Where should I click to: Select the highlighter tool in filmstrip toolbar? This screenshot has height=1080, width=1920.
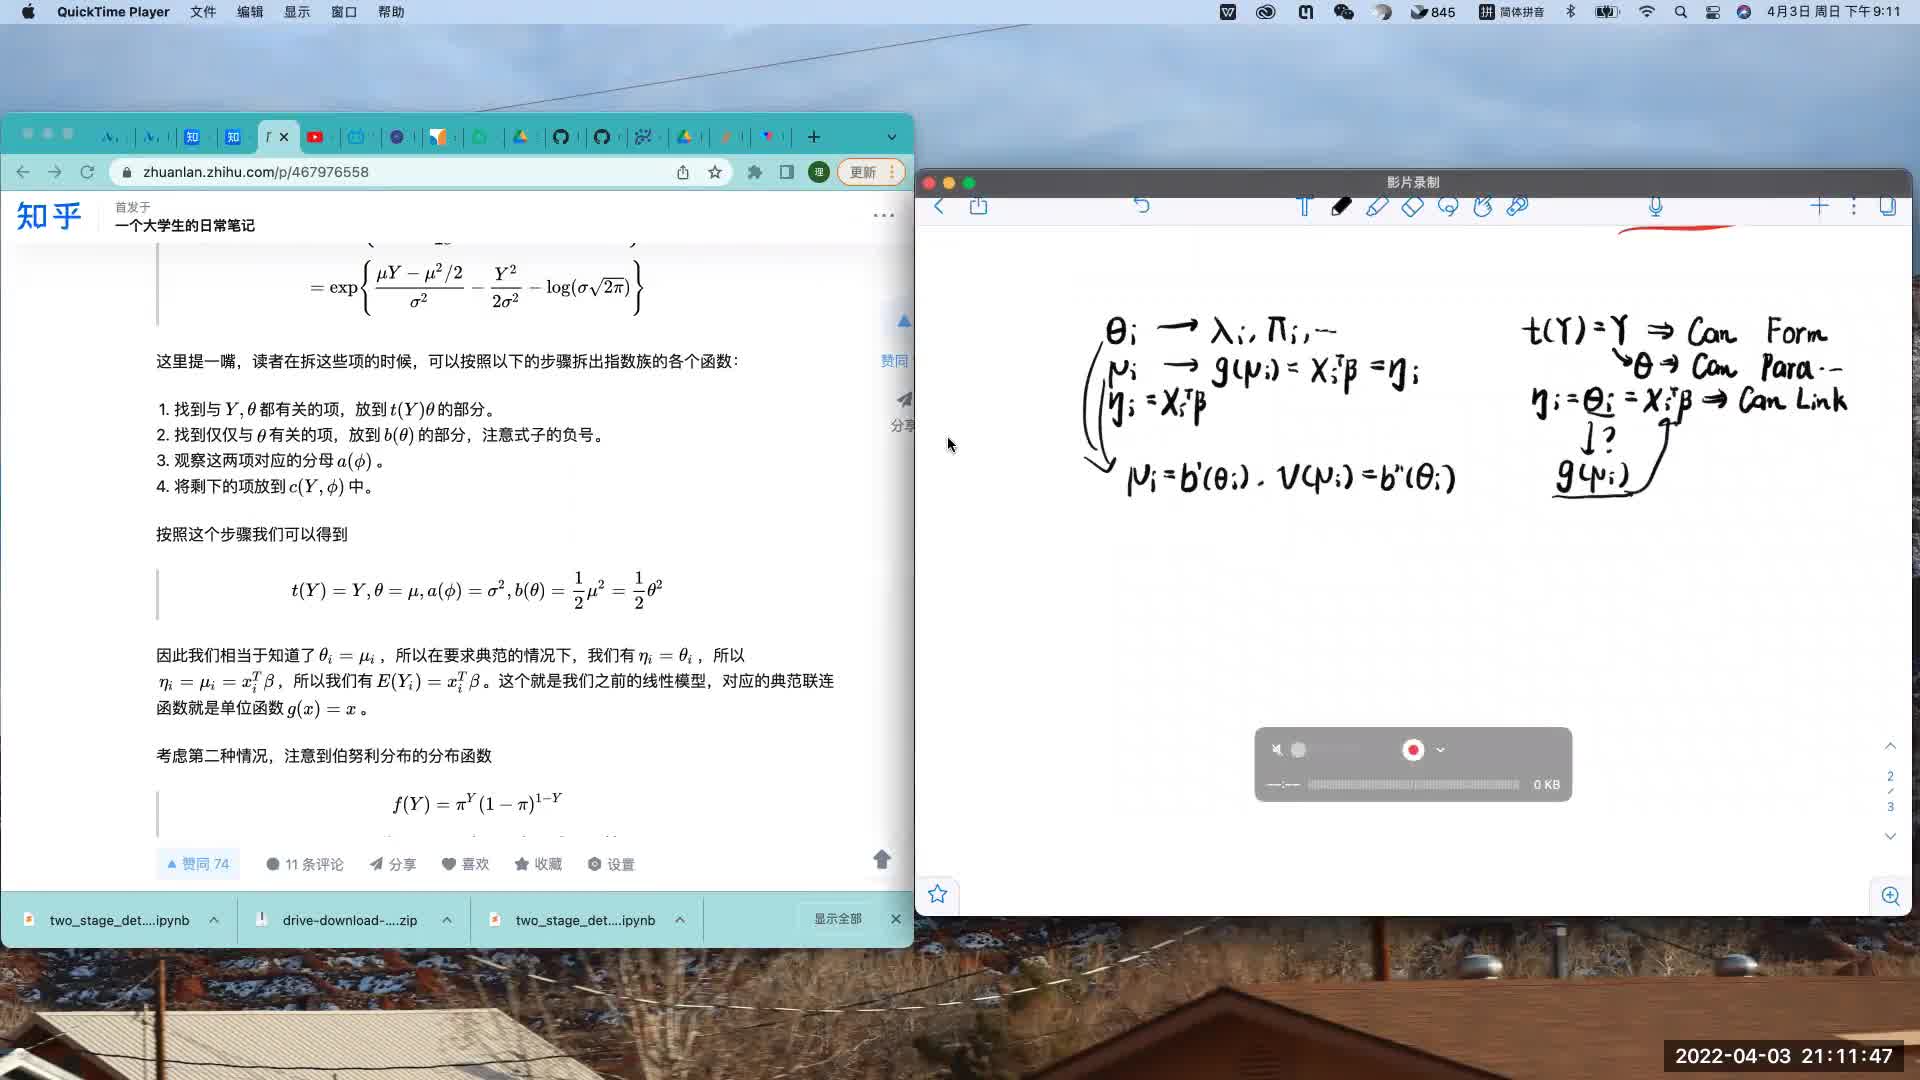1375,207
